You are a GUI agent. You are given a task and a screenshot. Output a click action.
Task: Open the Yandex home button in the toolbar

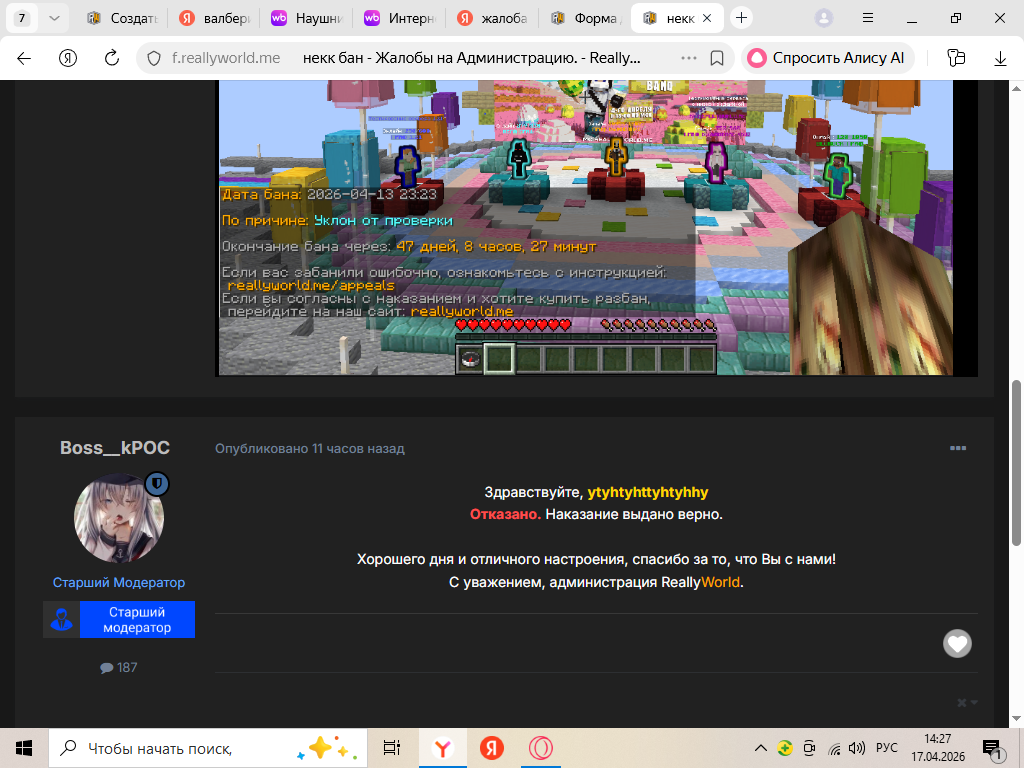tap(68, 58)
